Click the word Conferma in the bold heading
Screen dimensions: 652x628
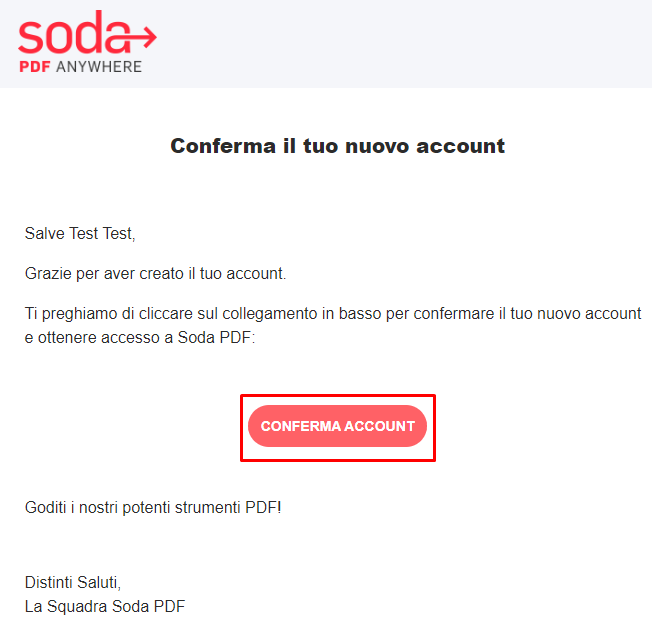[223, 146]
